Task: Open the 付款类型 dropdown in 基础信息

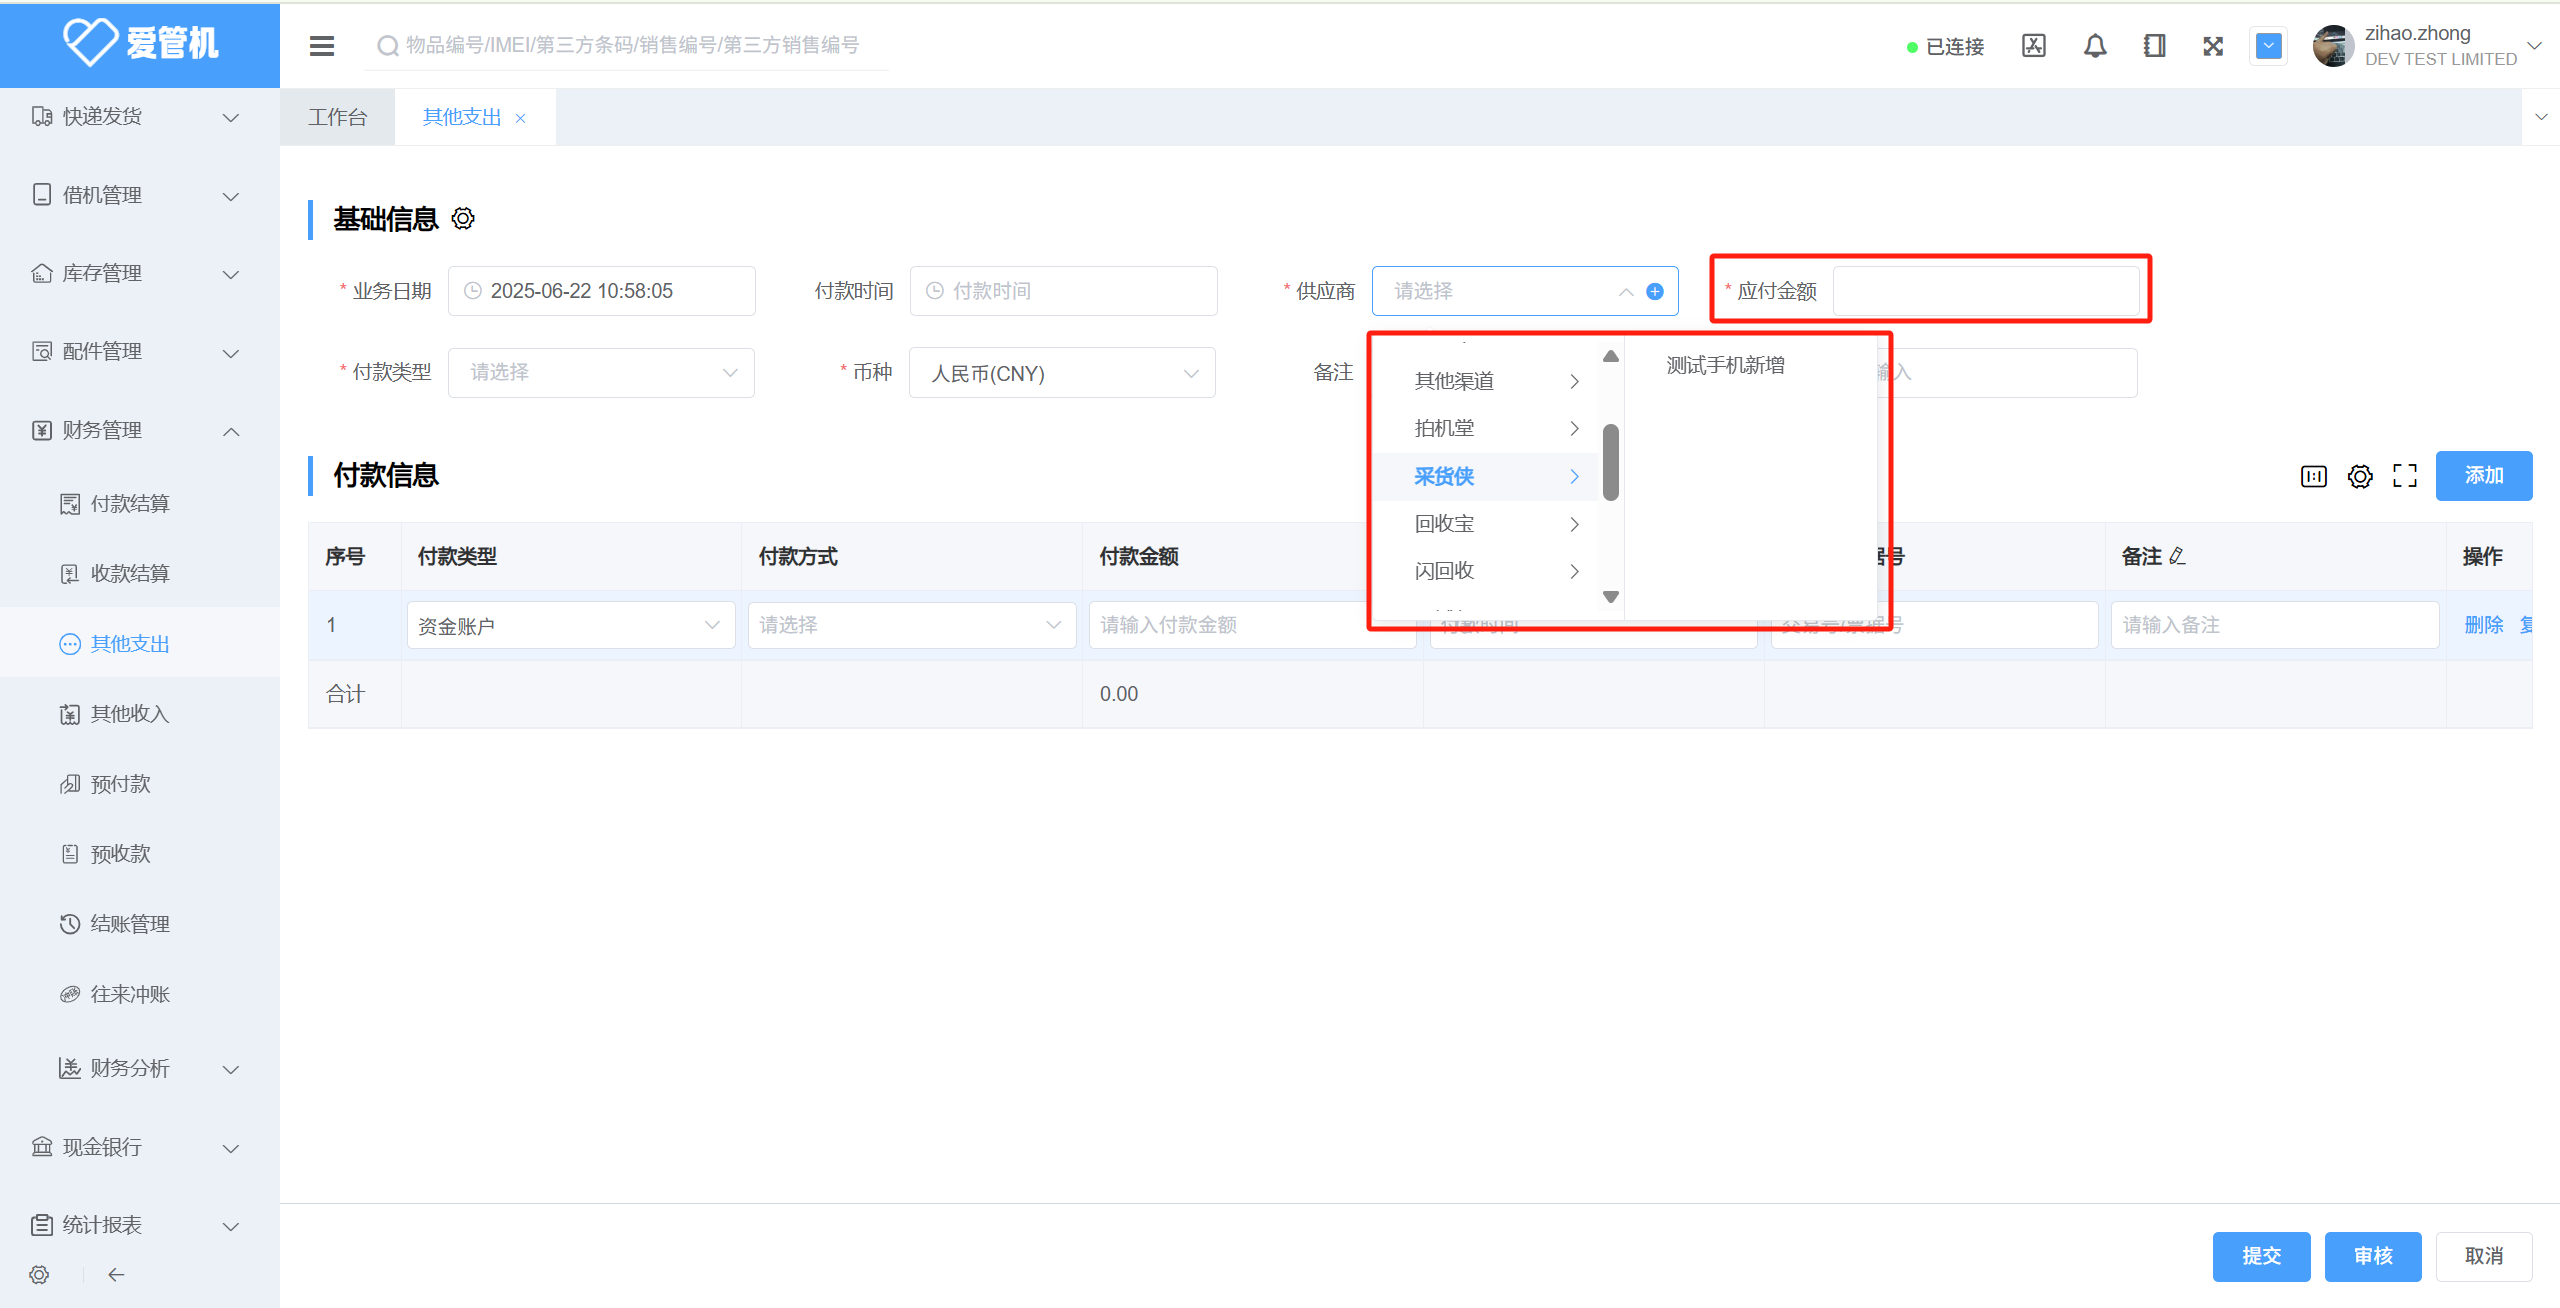Action: [601, 372]
